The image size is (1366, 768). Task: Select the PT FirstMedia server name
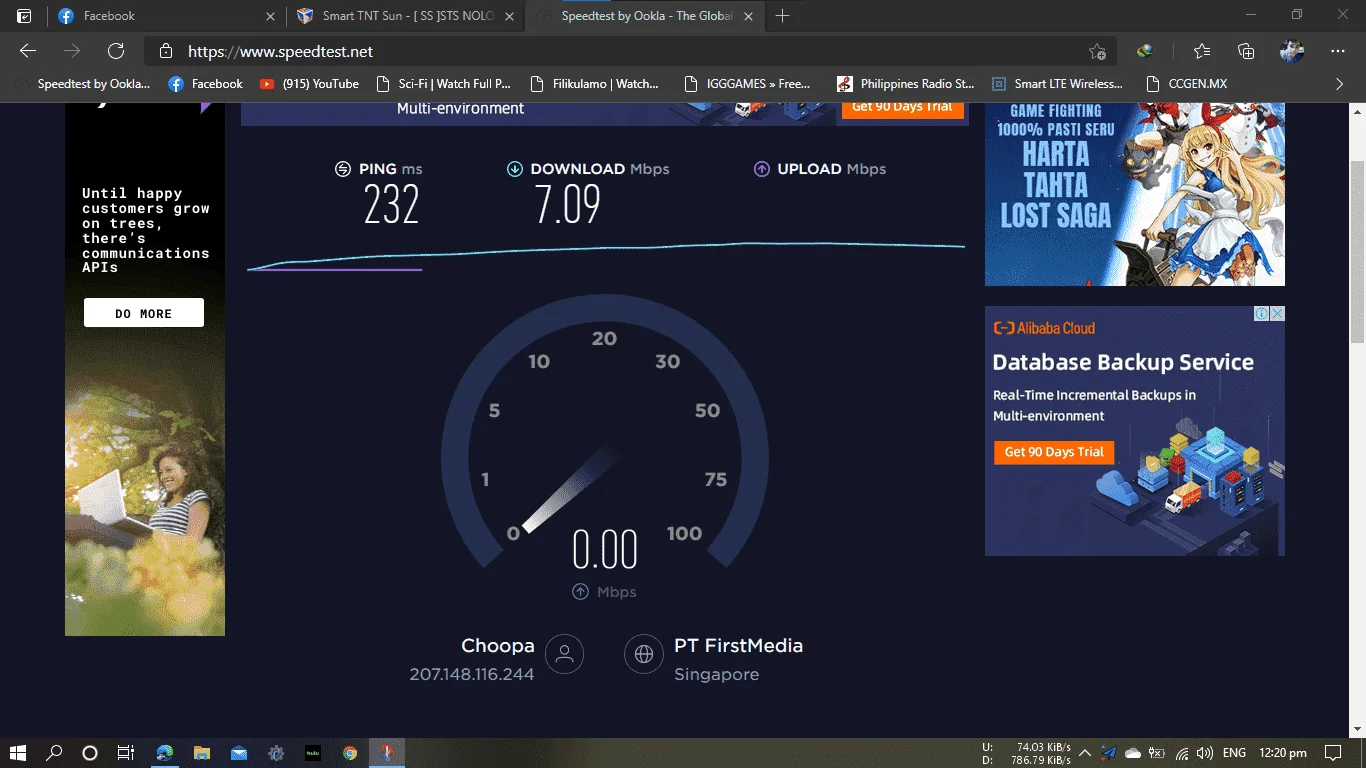pyautogui.click(x=738, y=646)
